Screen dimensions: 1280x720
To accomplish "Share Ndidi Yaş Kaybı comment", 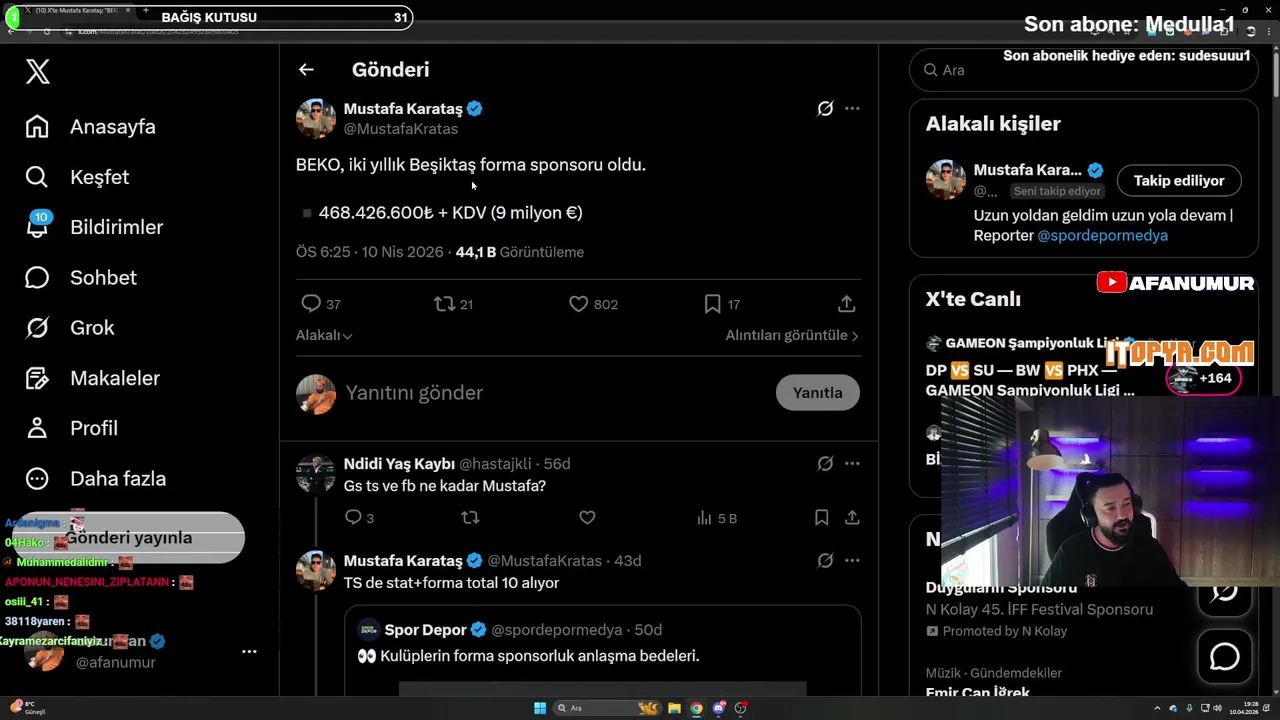I will [852, 517].
